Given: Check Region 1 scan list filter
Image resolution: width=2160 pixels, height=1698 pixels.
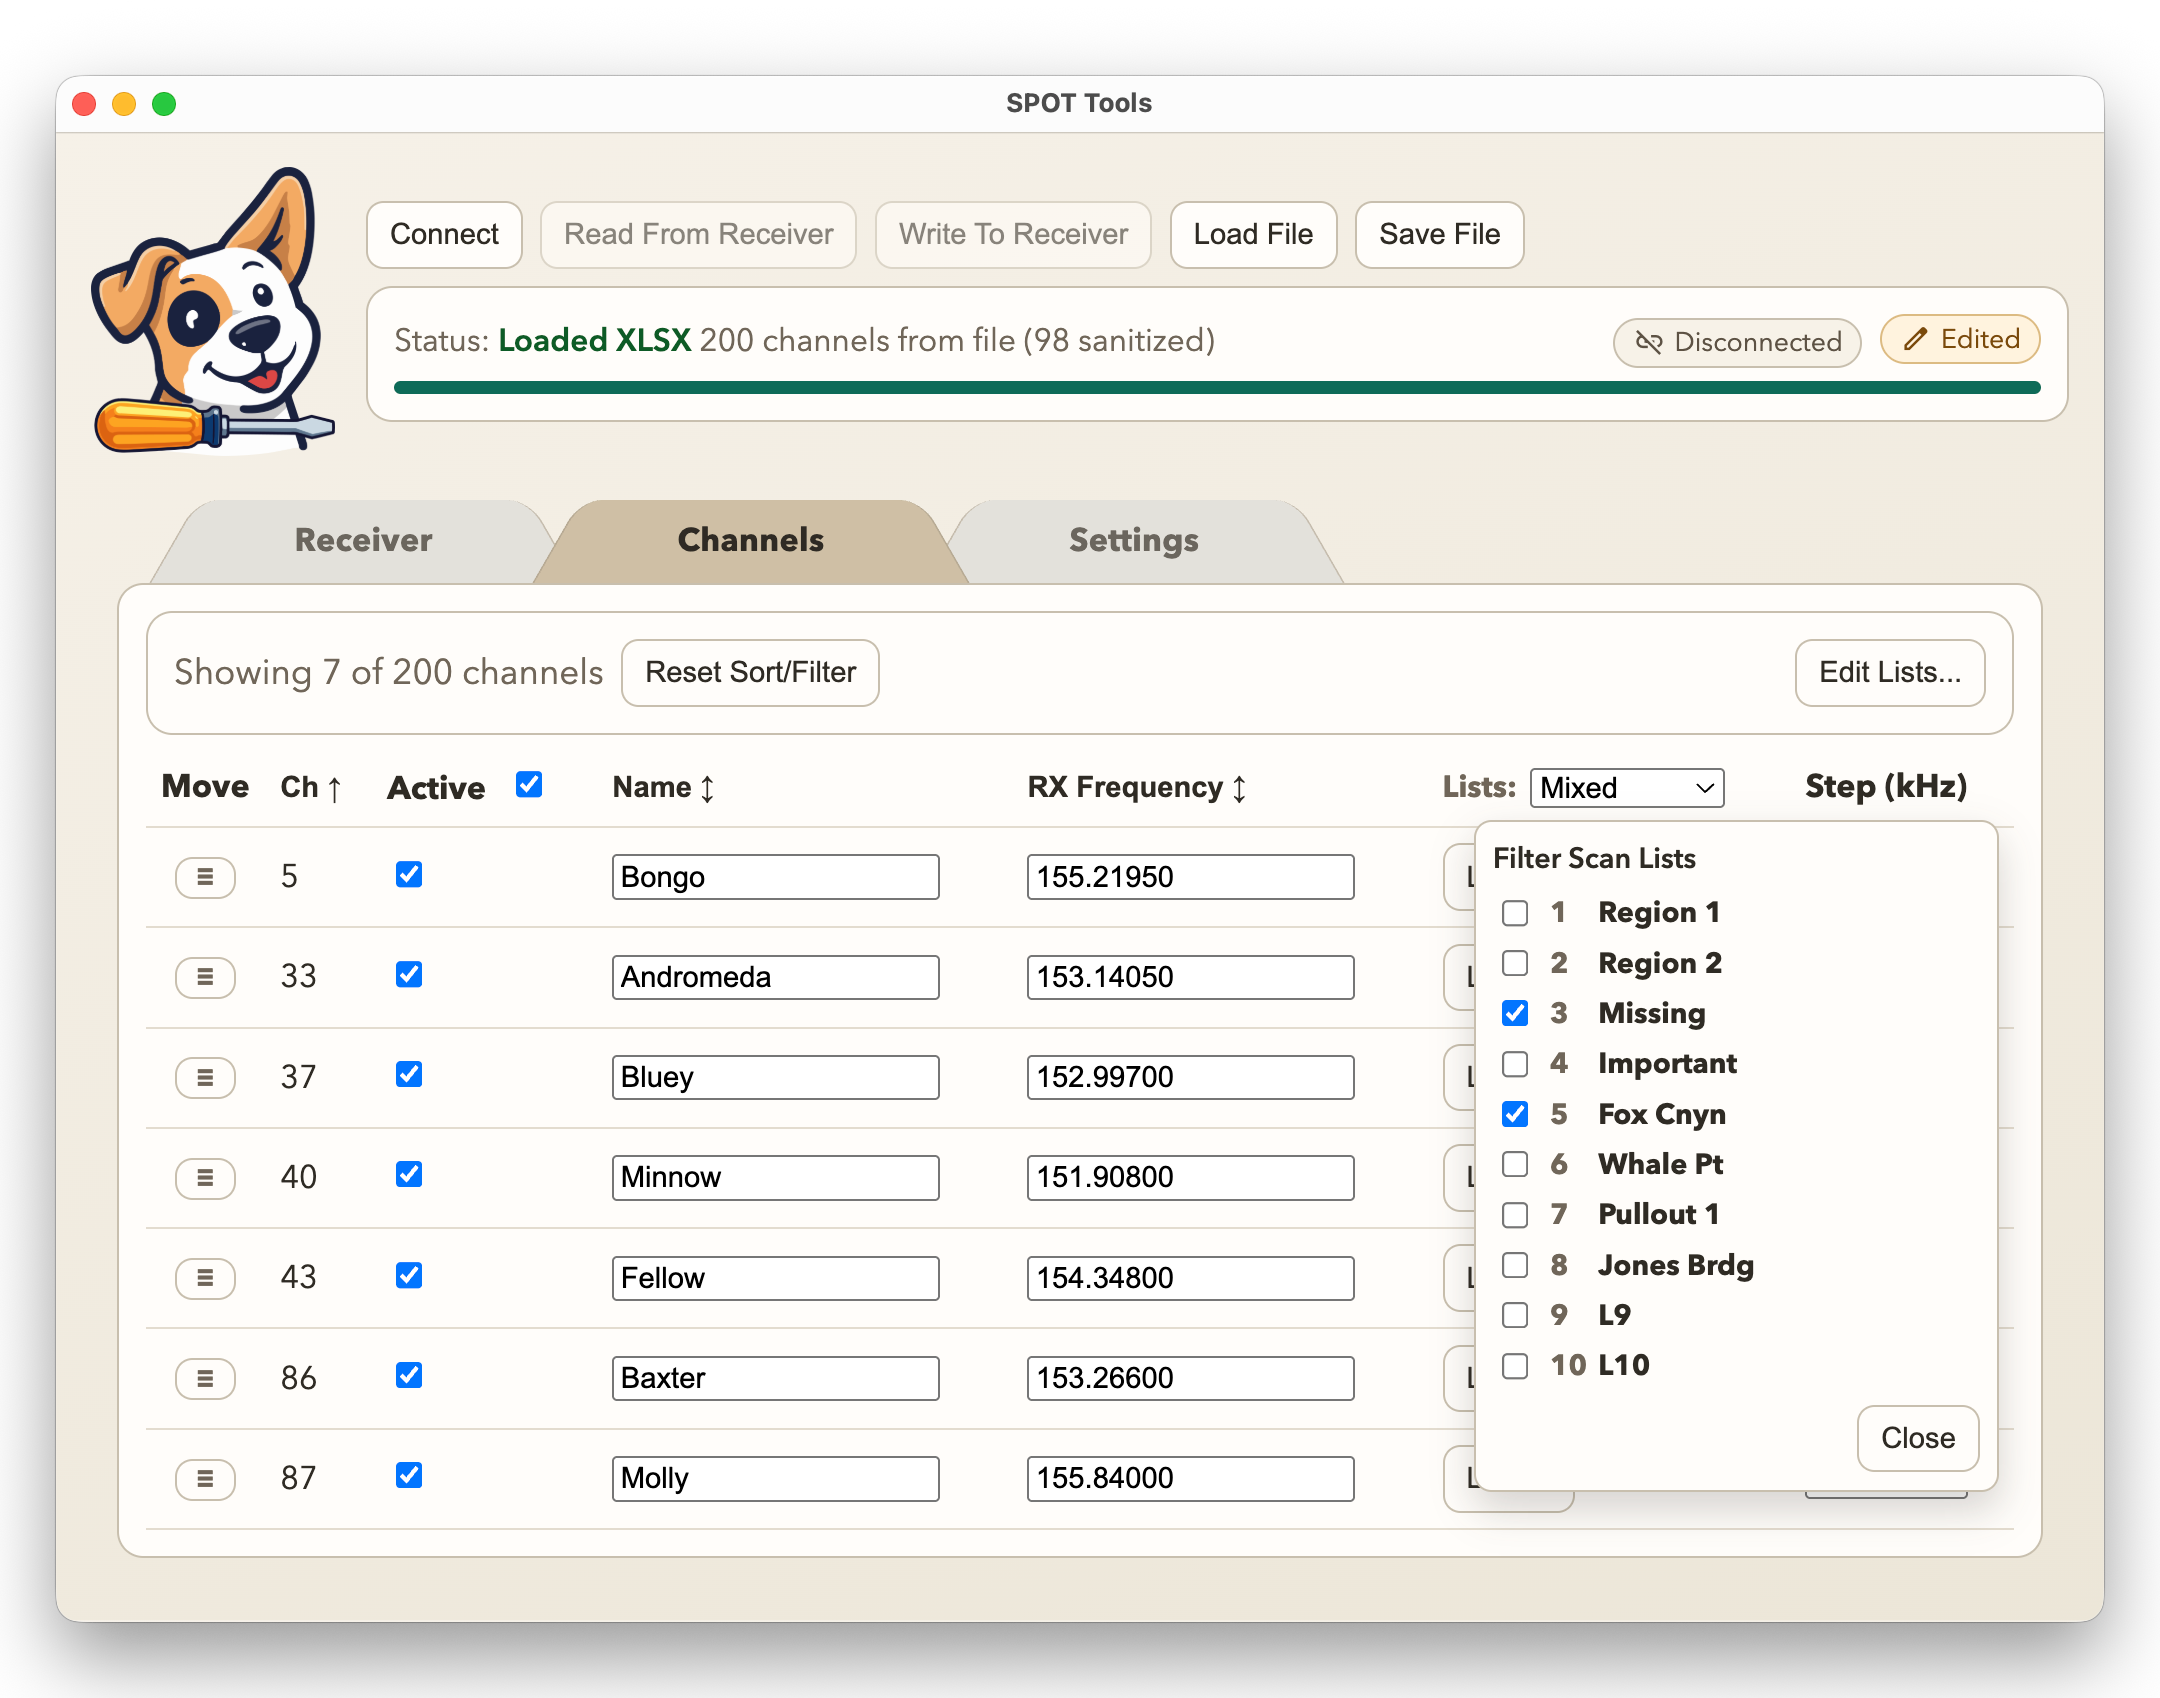Looking at the screenshot, I should 1515,913.
